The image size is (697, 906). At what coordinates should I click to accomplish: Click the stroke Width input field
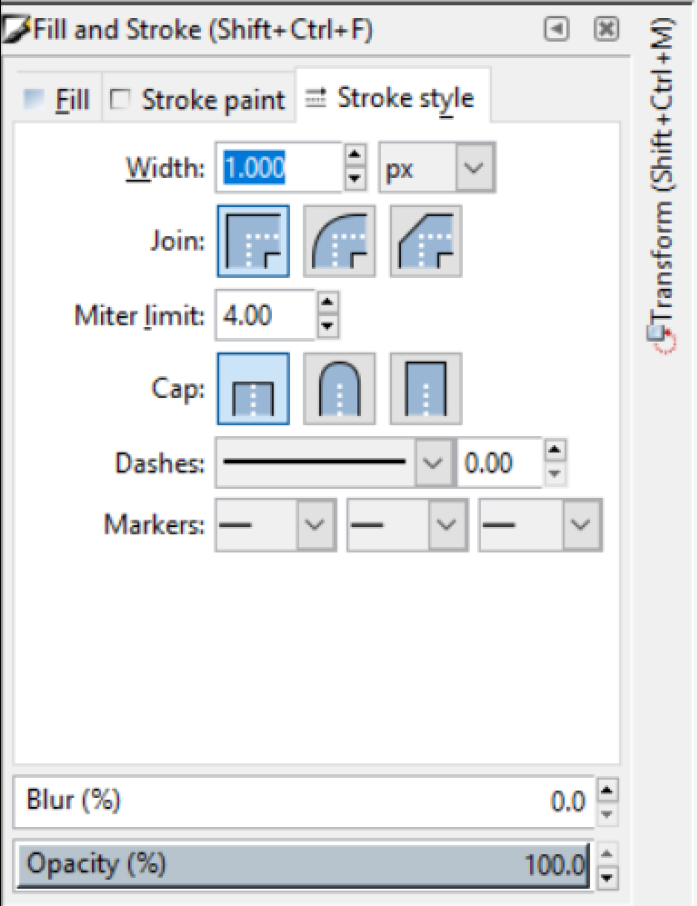pos(279,167)
